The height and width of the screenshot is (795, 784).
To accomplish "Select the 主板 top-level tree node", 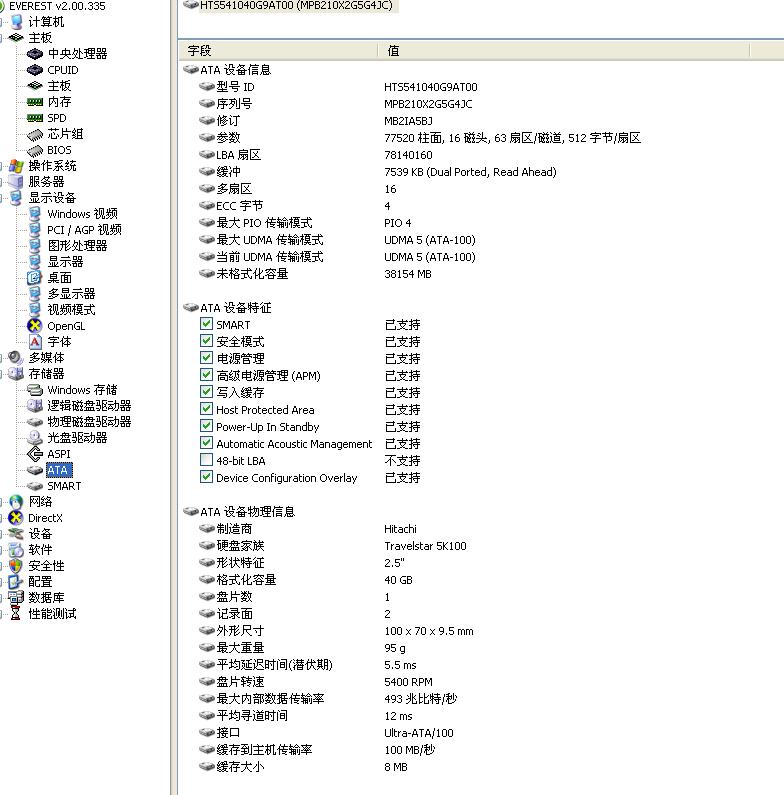I will pos(40,38).
